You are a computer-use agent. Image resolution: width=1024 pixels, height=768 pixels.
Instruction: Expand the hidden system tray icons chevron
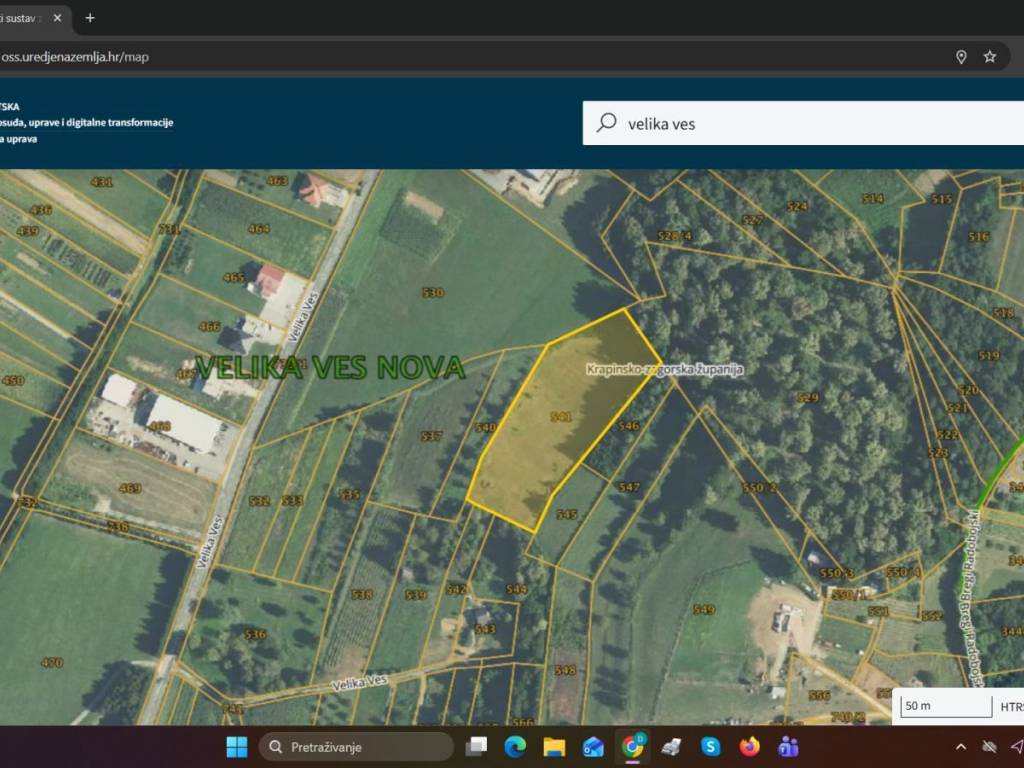pos(961,746)
